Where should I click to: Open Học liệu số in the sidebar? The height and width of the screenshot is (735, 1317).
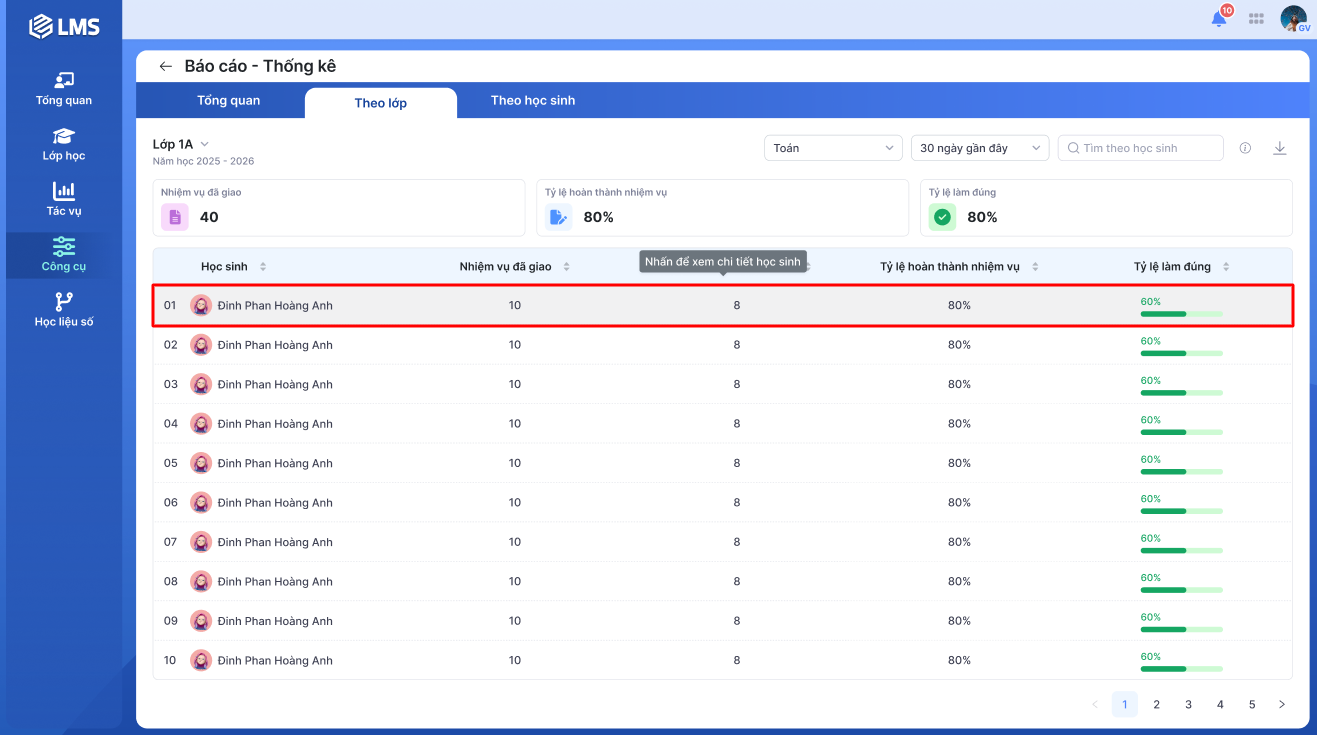pos(64,310)
